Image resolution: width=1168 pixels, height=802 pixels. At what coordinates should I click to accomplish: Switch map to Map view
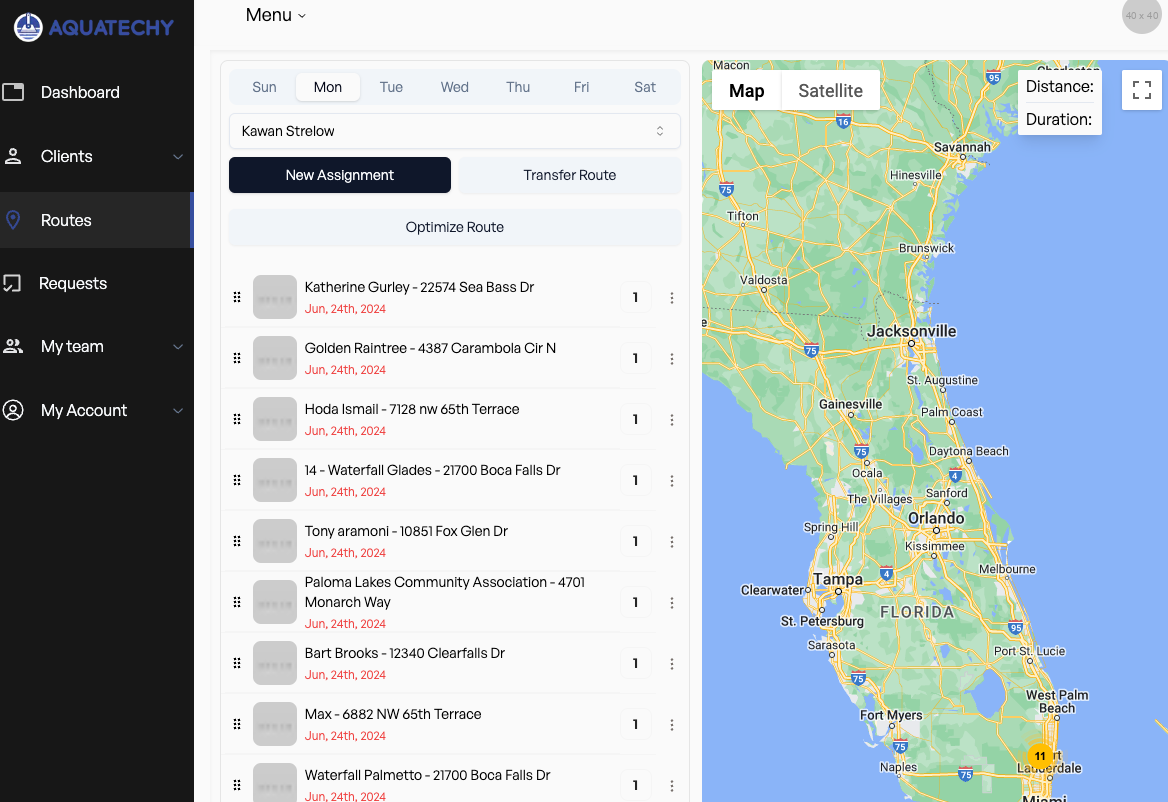point(746,90)
